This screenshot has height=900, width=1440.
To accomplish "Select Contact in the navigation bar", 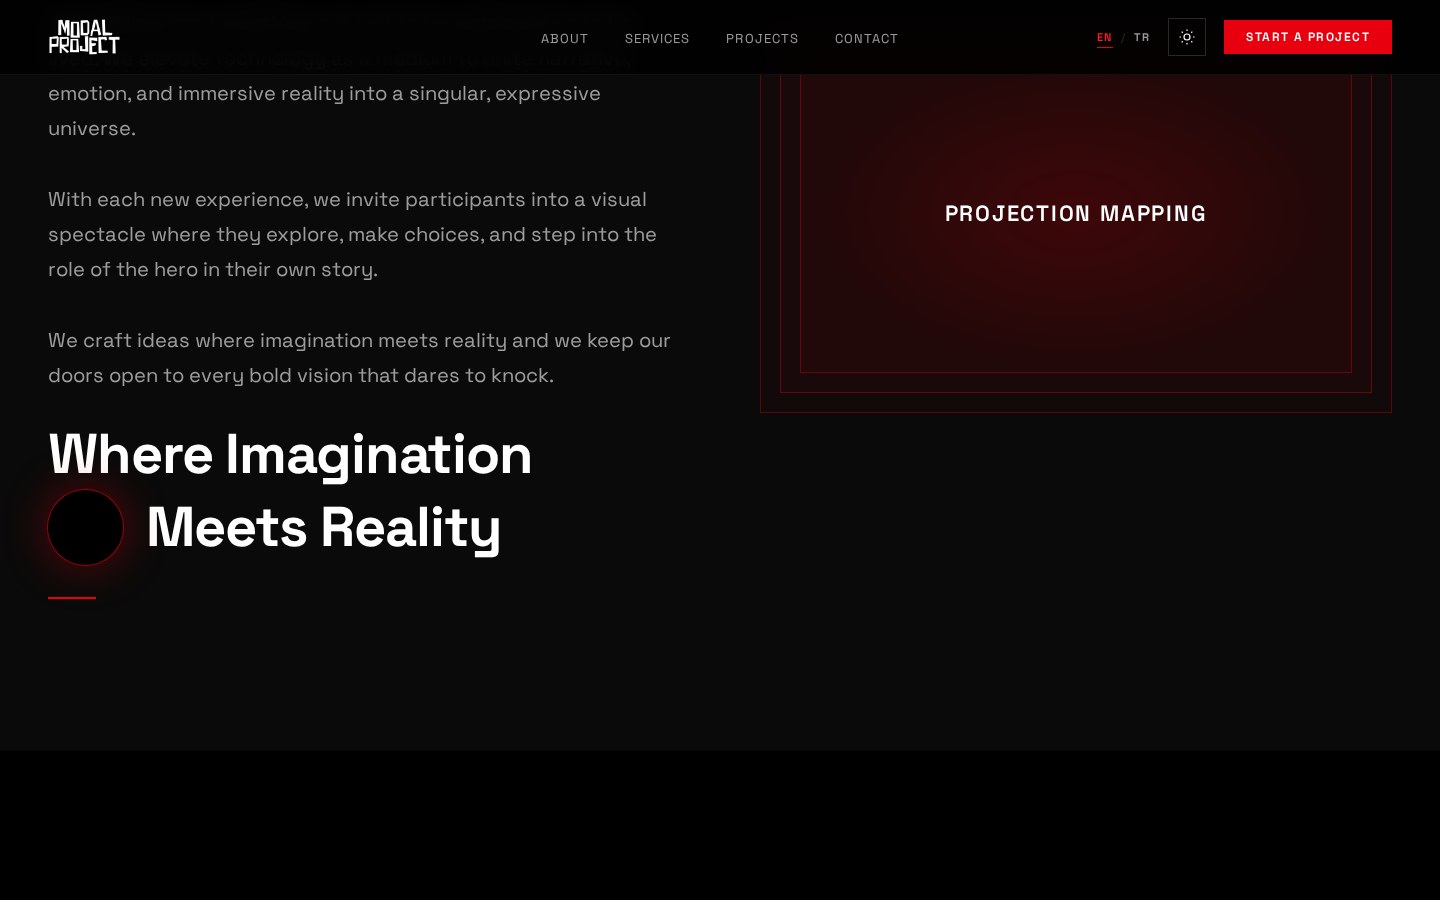I will (x=866, y=38).
